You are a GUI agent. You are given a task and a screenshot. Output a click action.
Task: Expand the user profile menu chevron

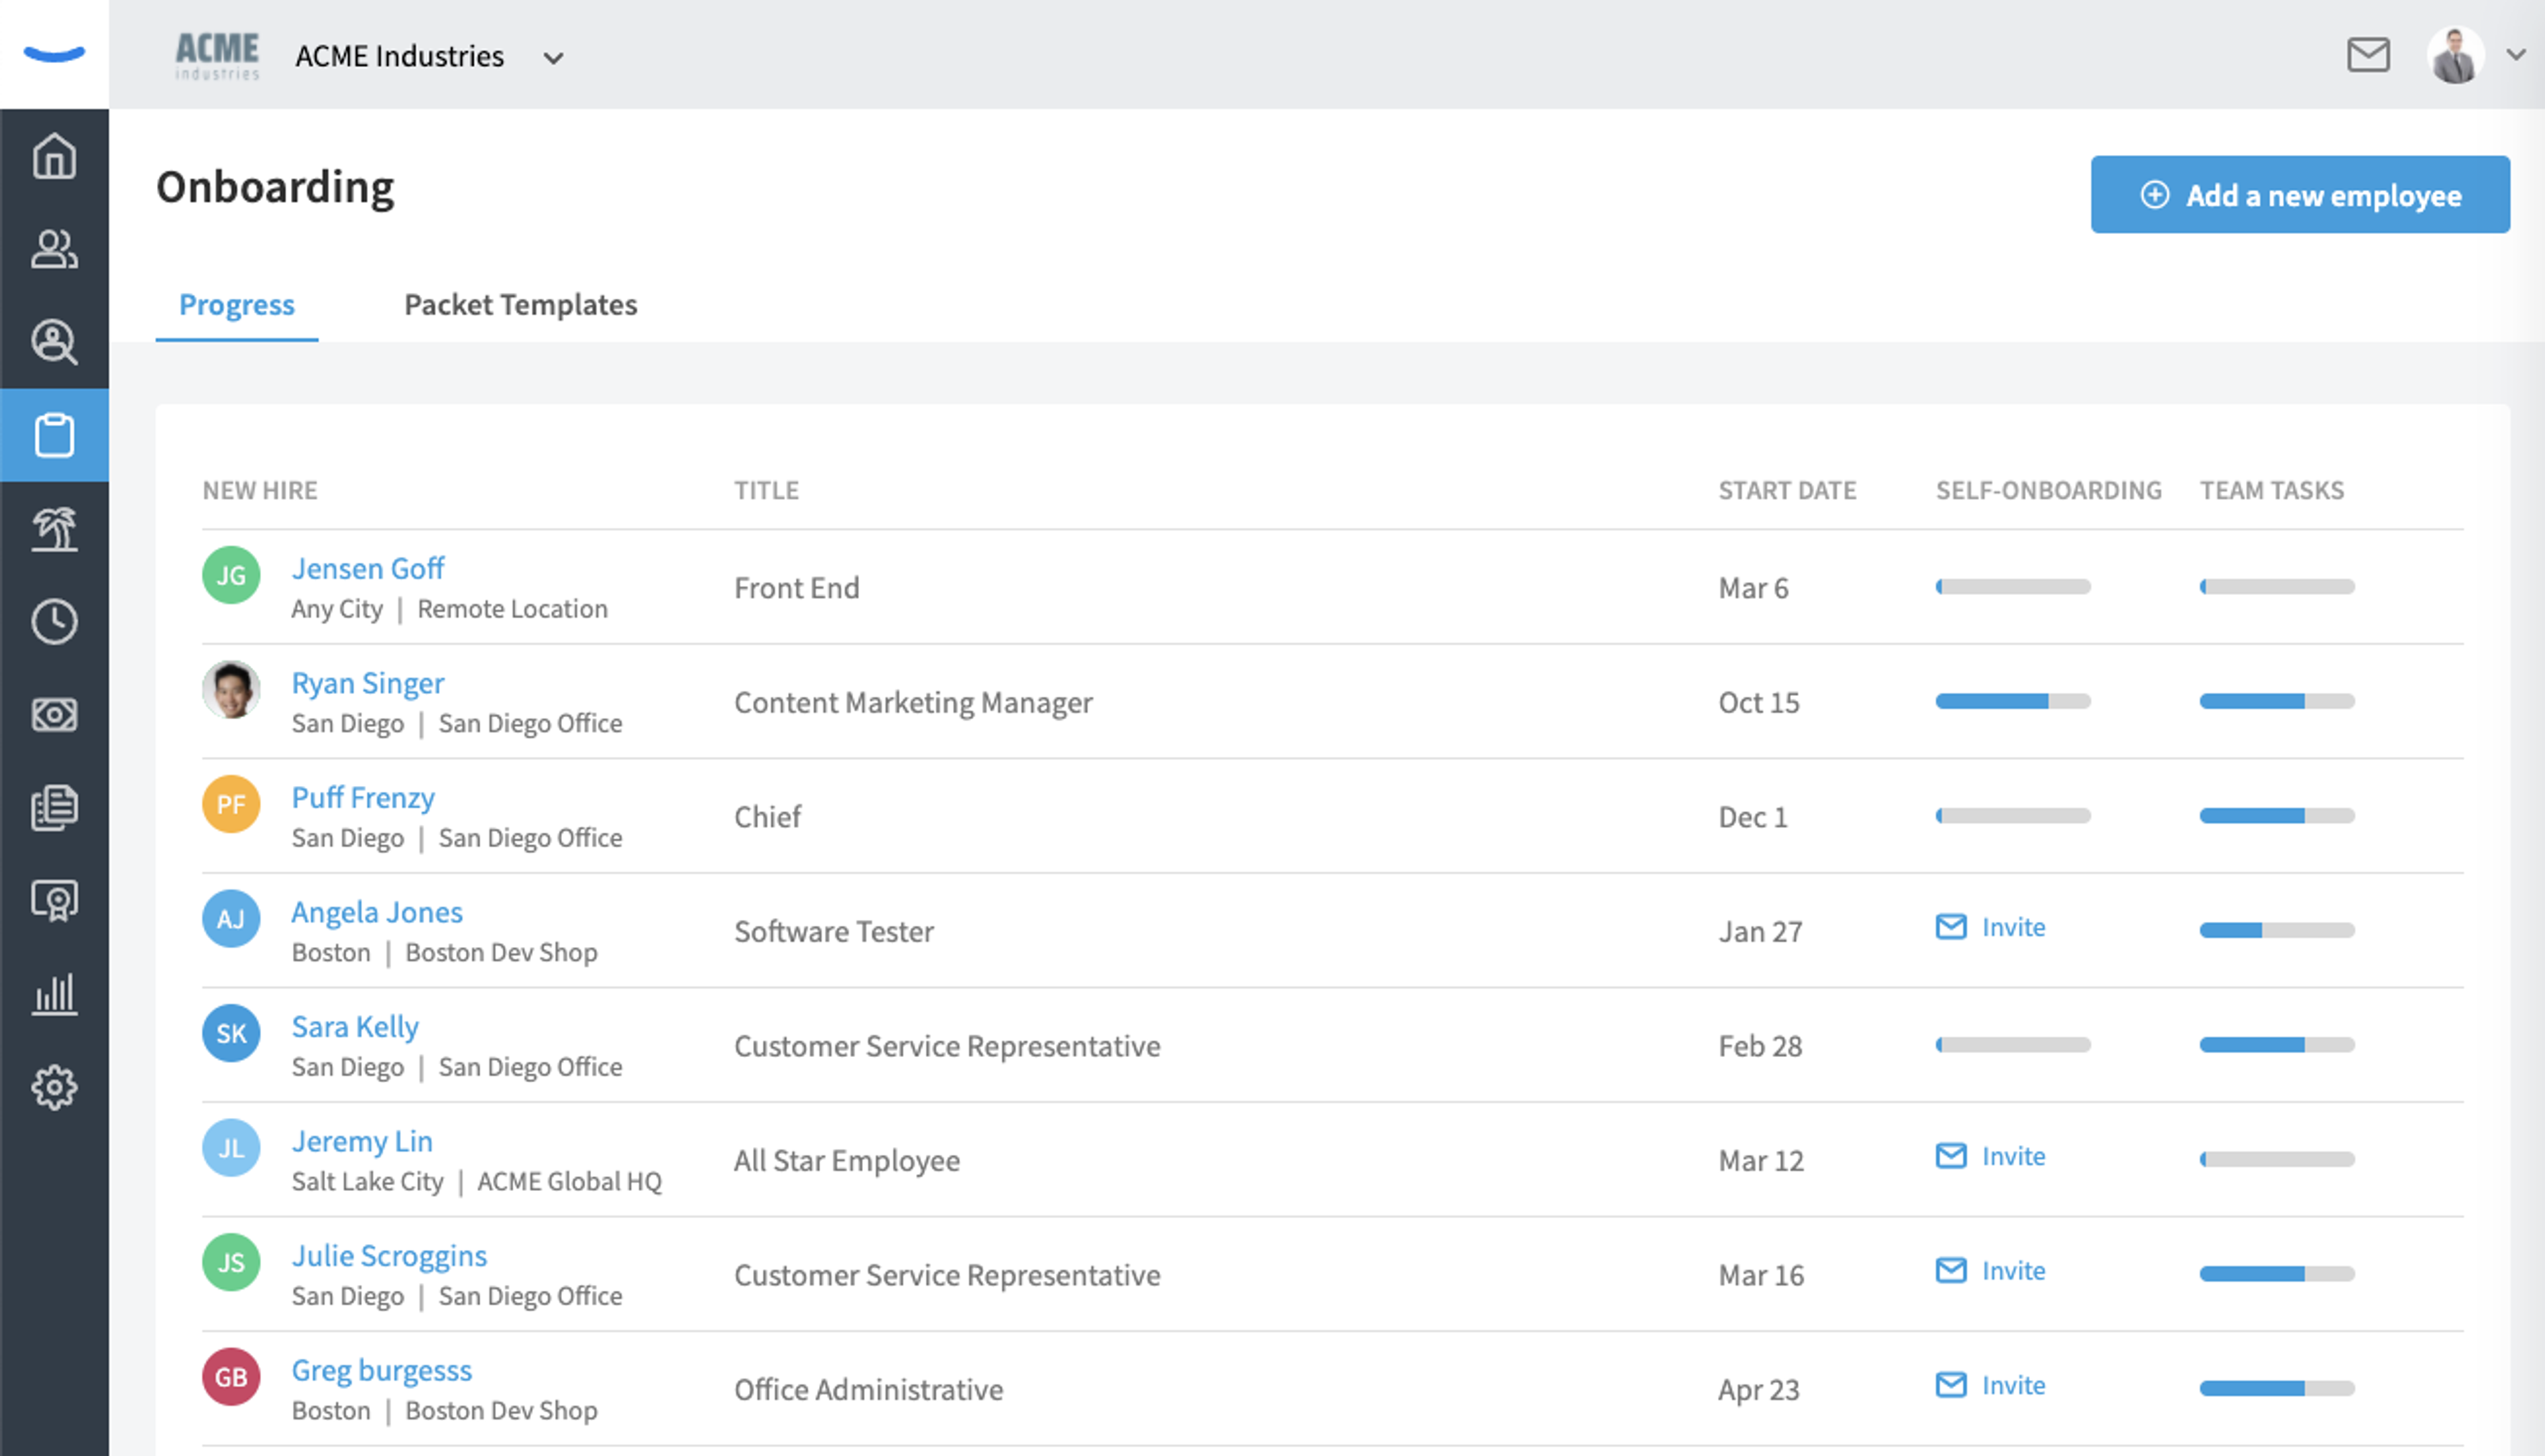(x=2515, y=55)
